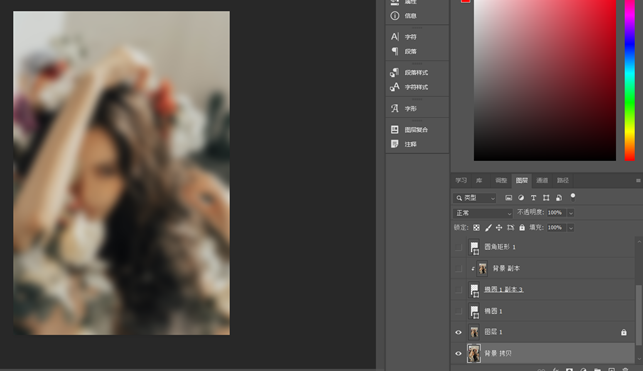Switch to the 学习 tab
This screenshot has height=371, width=643.
point(461,180)
